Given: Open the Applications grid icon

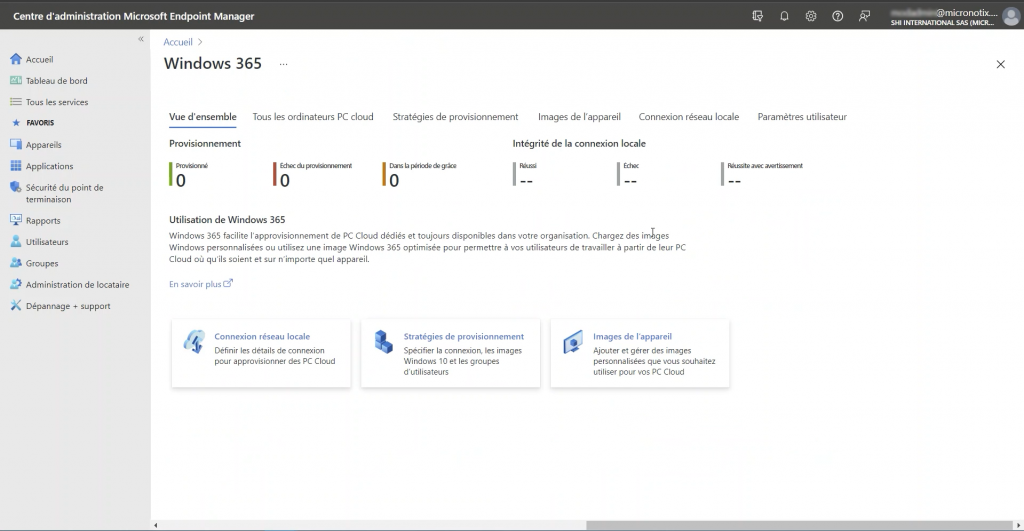Looking at the screenshot, I should click(x=16, y=166).
